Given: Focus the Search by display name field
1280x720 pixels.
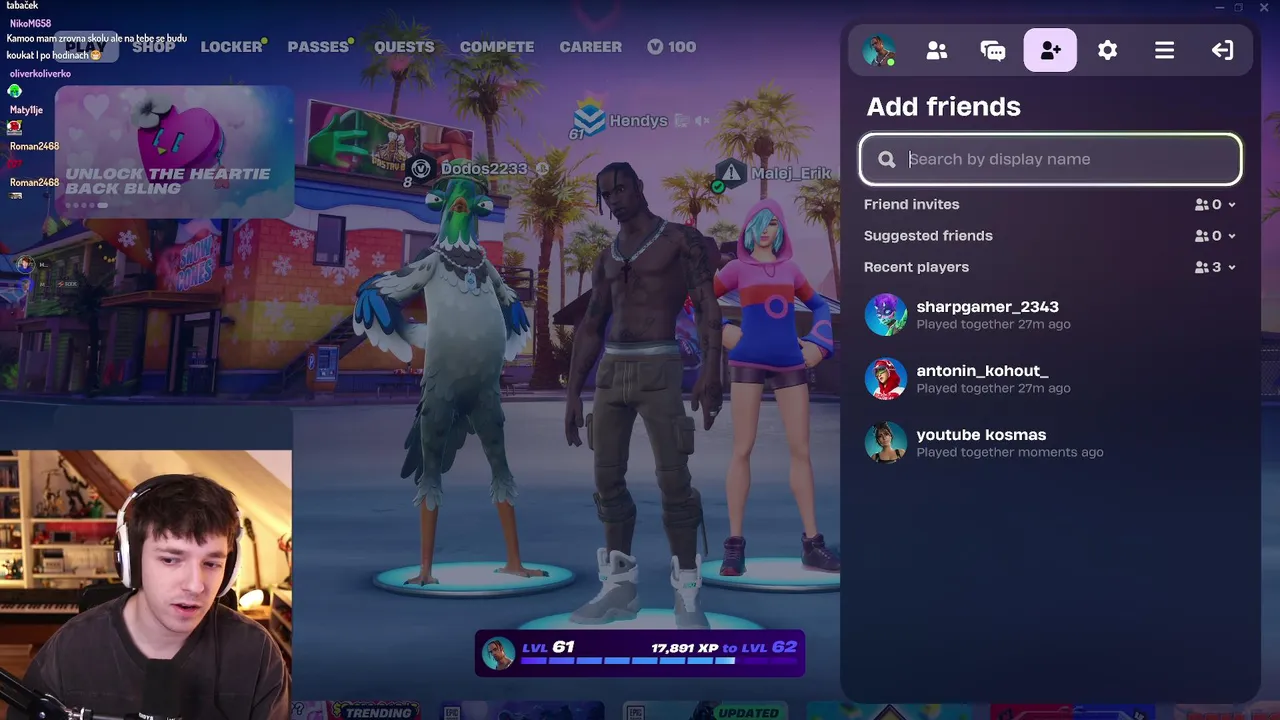Looking at the screenshot, I should [x=1050, y=159].
